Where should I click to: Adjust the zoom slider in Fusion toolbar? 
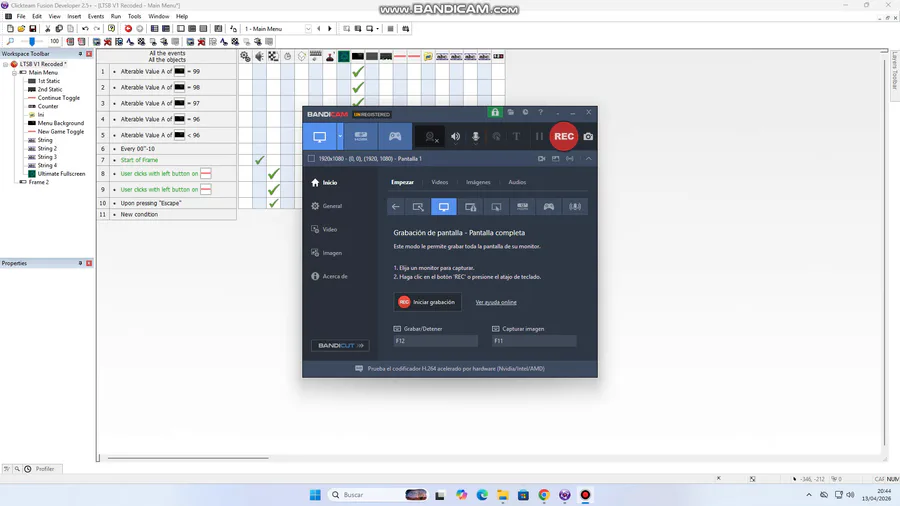click(x=32, y=41)
